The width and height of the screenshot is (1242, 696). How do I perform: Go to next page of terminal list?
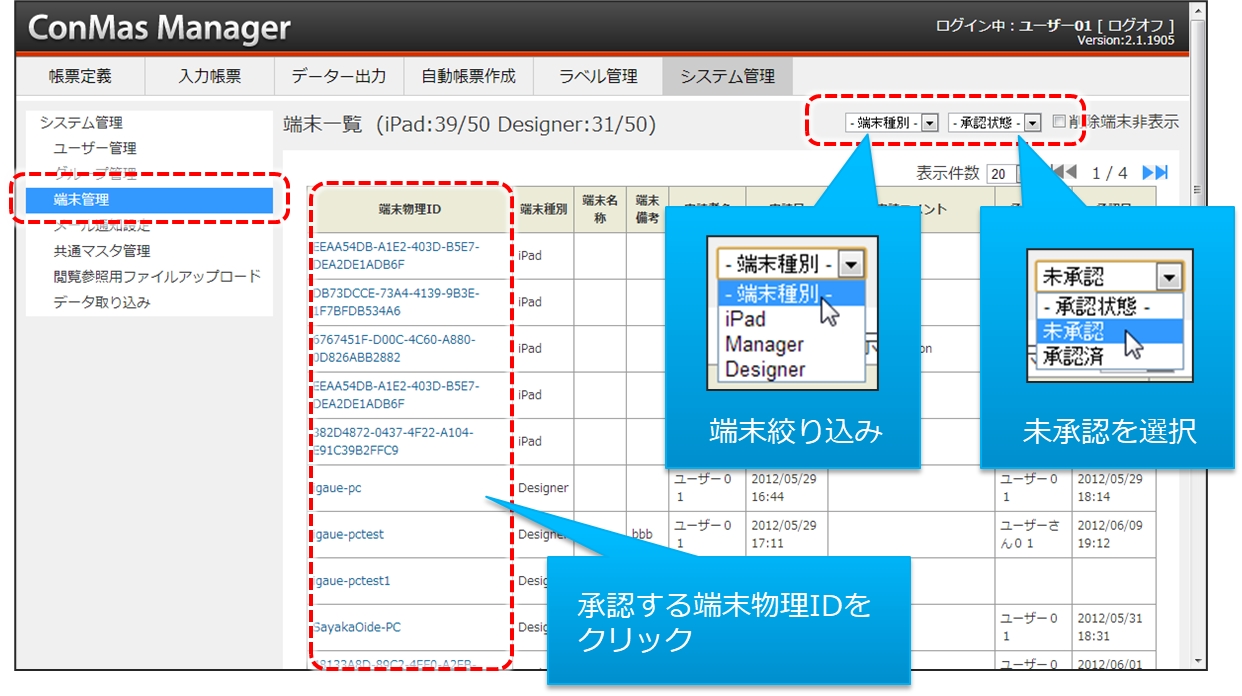[x=1148, y=172]
